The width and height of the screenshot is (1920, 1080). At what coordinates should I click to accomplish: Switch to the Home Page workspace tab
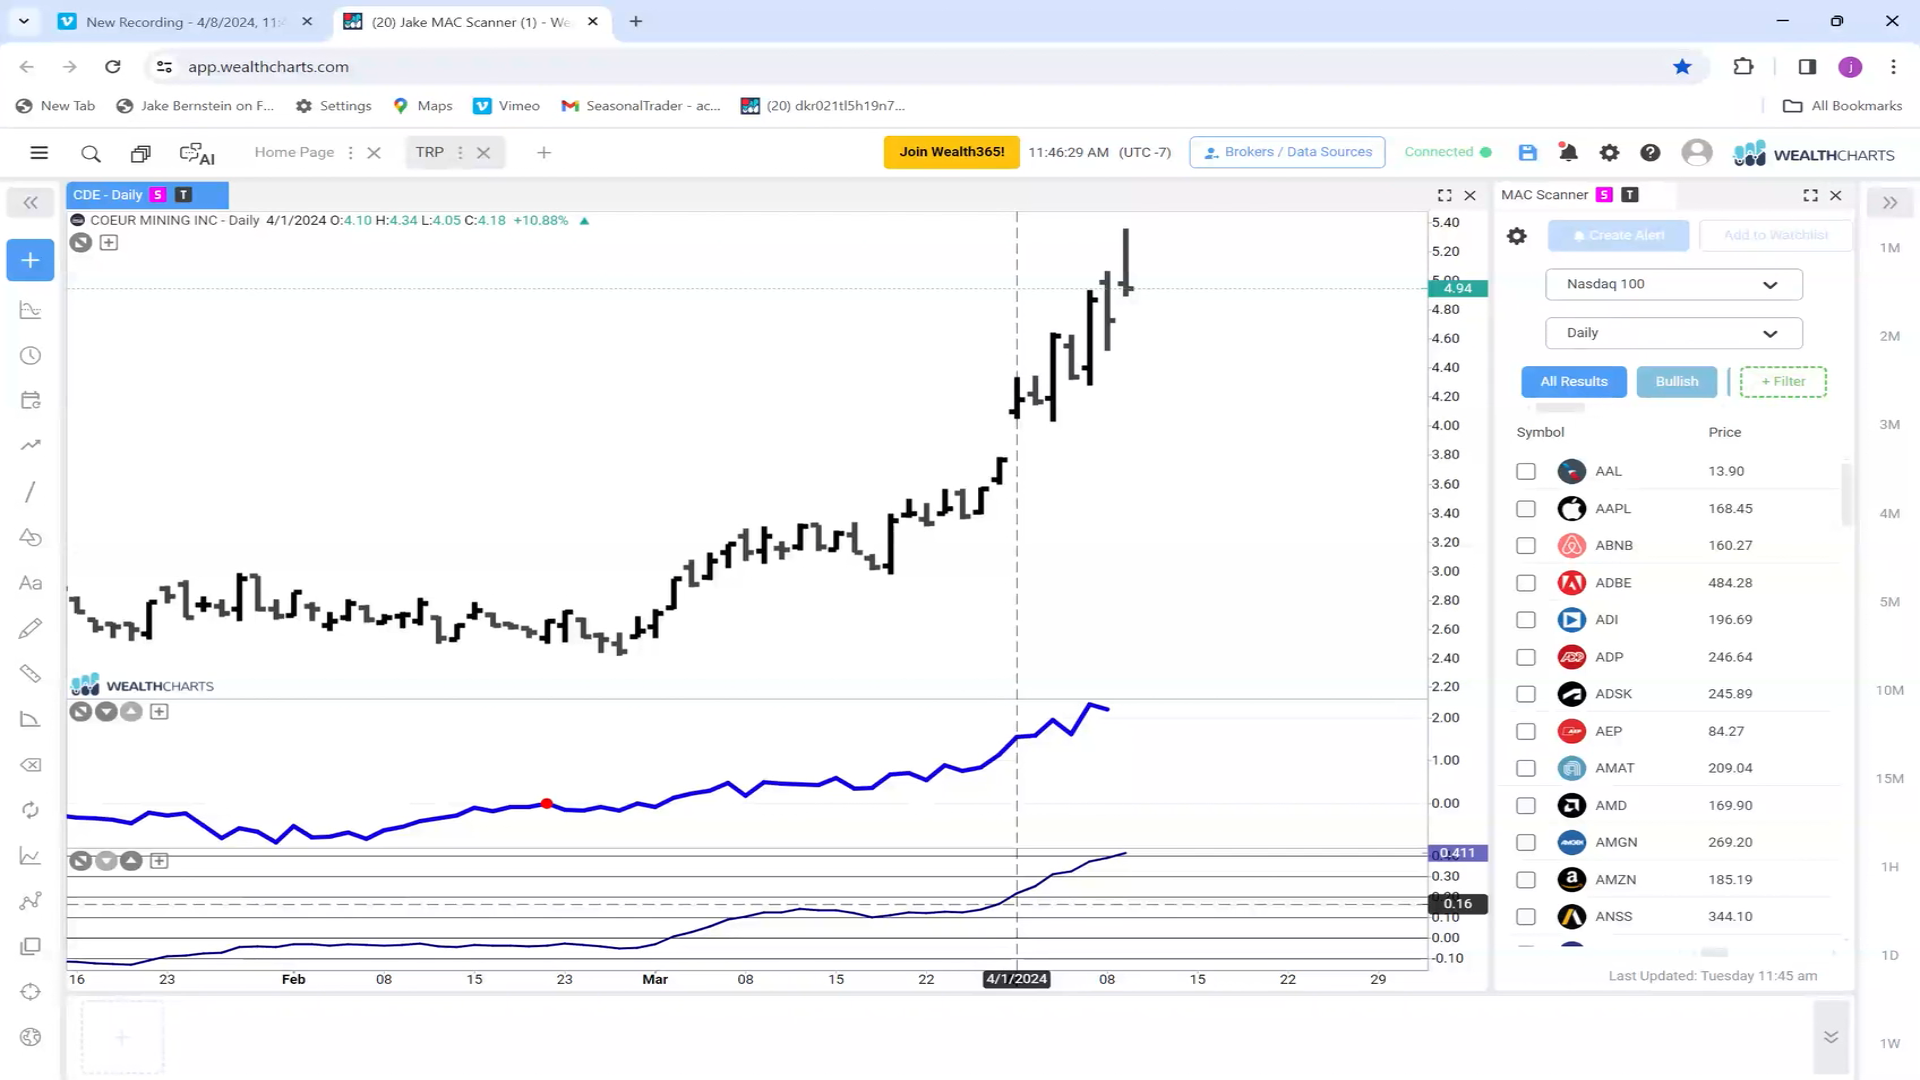(x=293, y=152)
